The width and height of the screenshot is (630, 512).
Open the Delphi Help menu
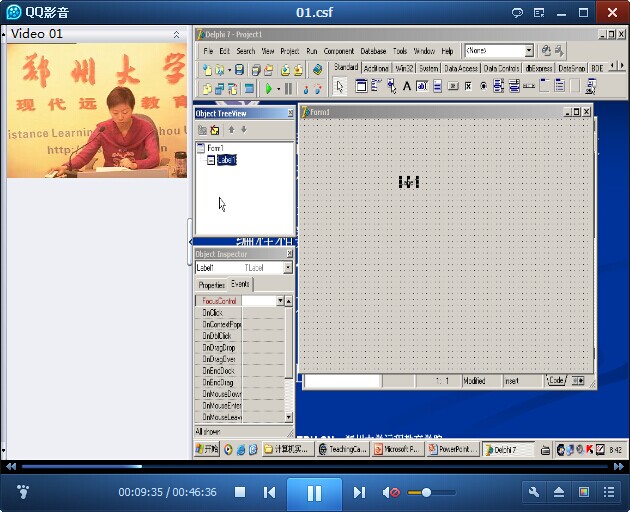point(447,51)
